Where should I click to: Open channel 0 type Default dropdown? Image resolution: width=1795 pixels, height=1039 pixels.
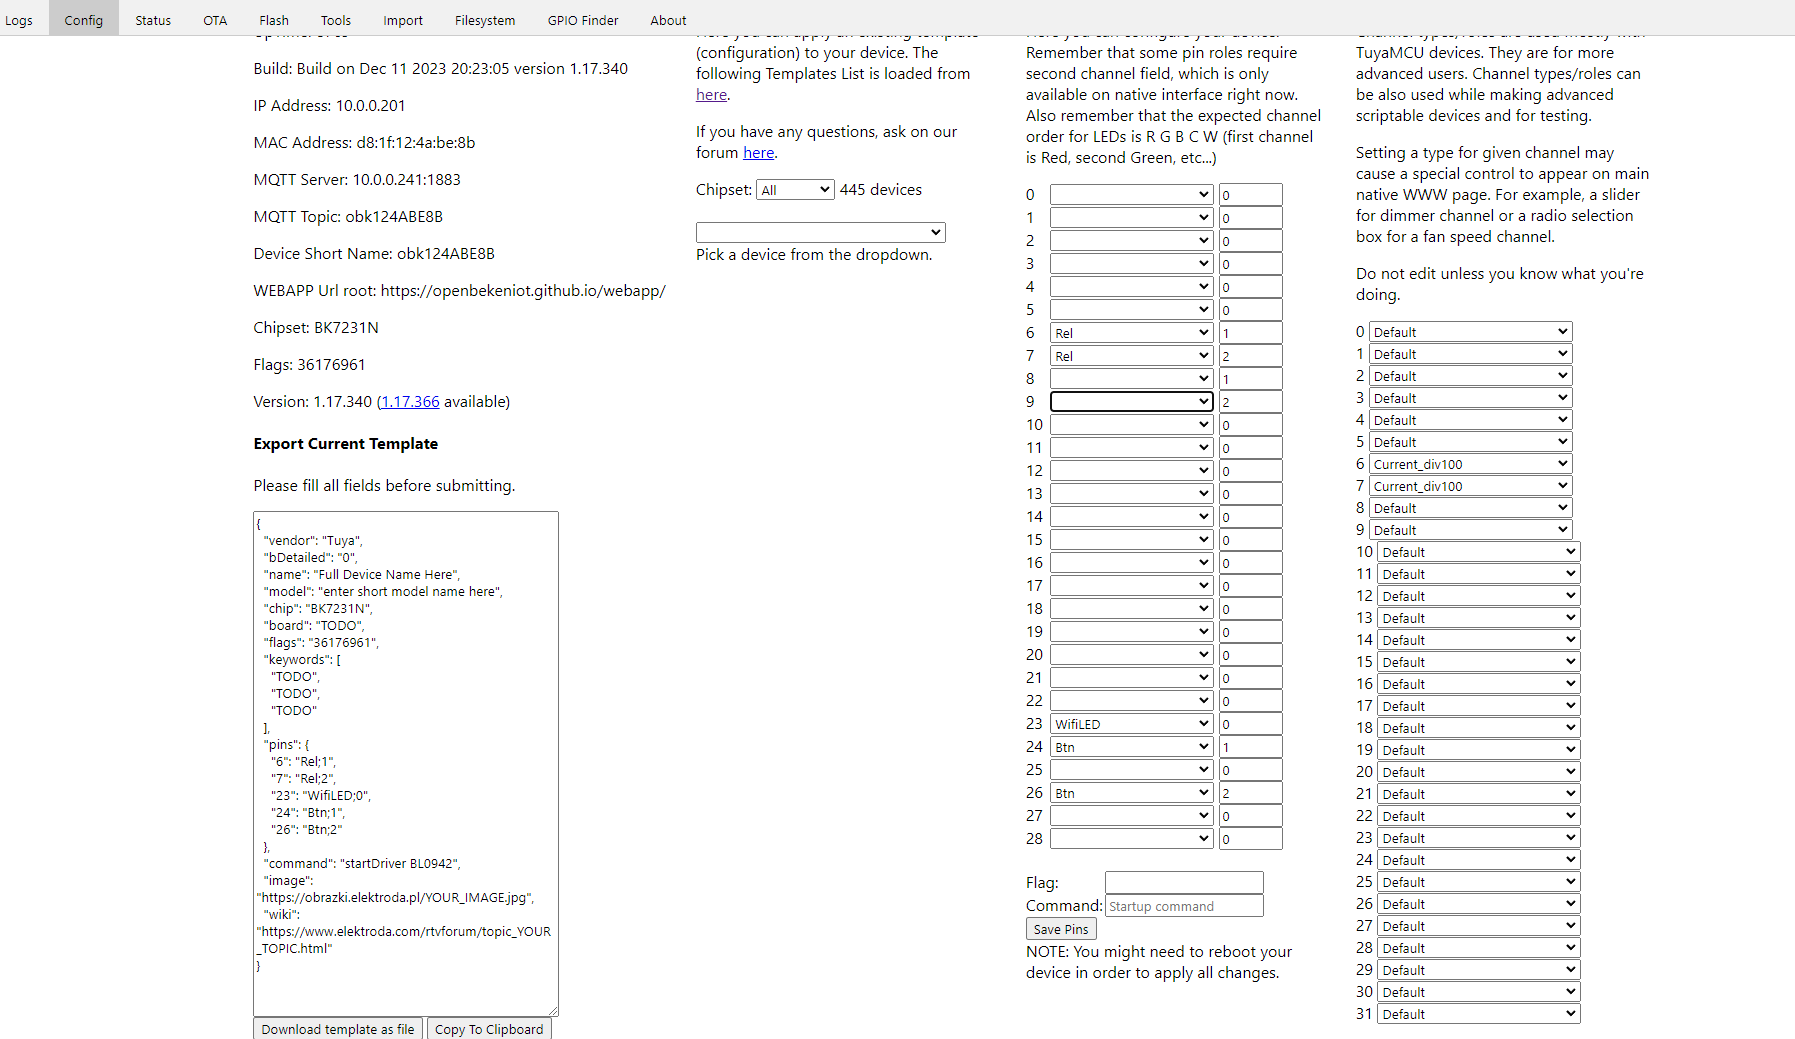coord(1471,332)
